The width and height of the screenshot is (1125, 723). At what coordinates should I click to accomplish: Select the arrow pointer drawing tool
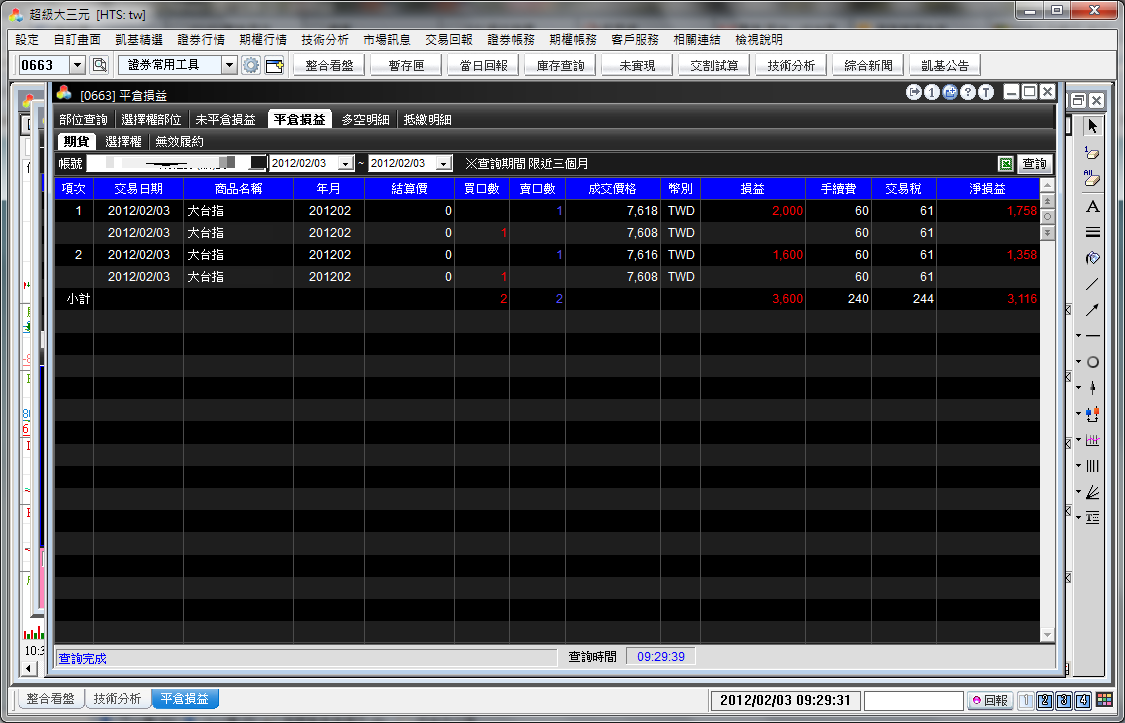pos(1092,126)
